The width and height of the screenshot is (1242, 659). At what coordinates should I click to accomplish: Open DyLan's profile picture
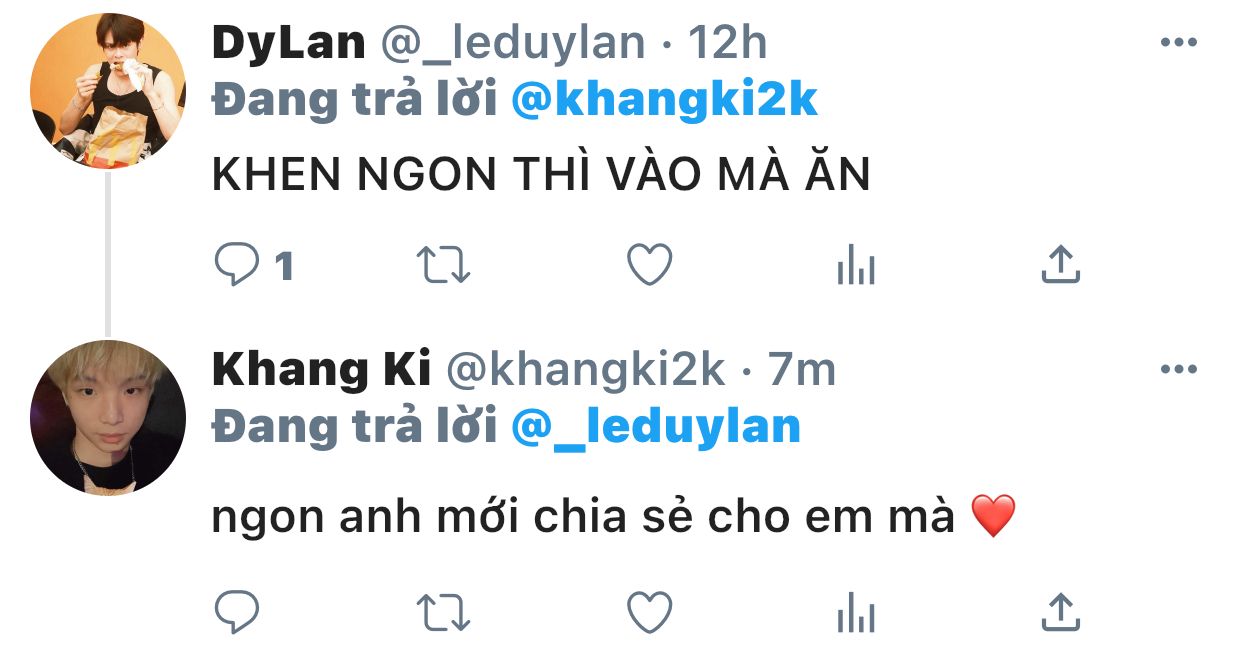pyautogui.click(x=108, y=91)
